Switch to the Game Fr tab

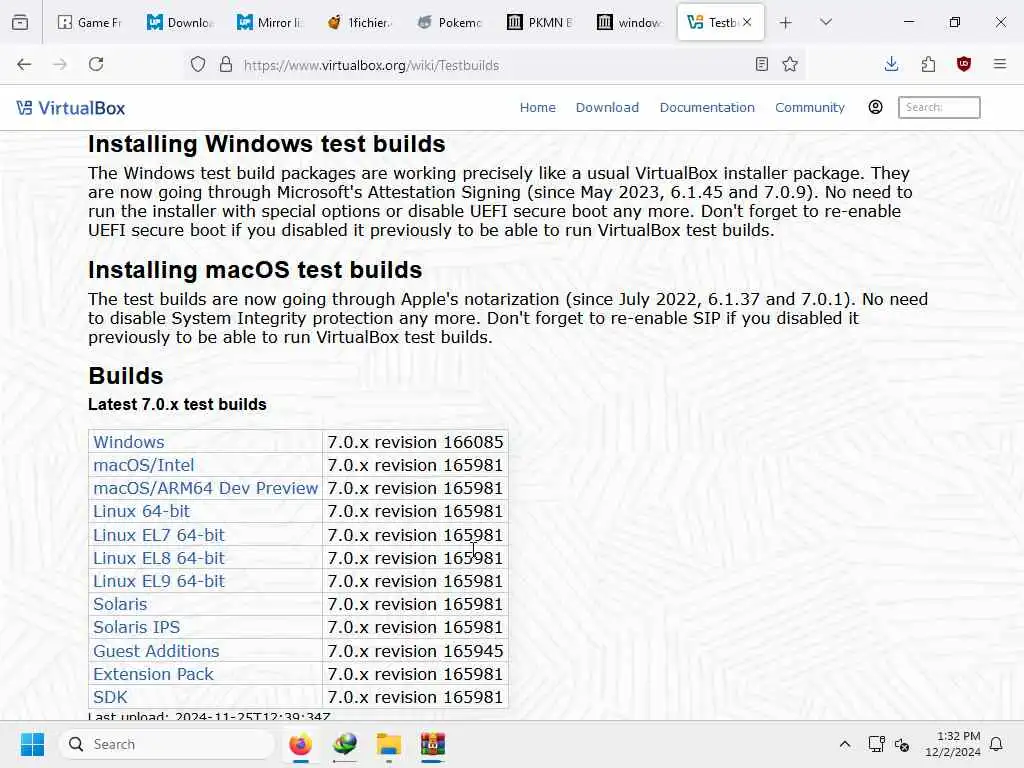pos(90,22)
